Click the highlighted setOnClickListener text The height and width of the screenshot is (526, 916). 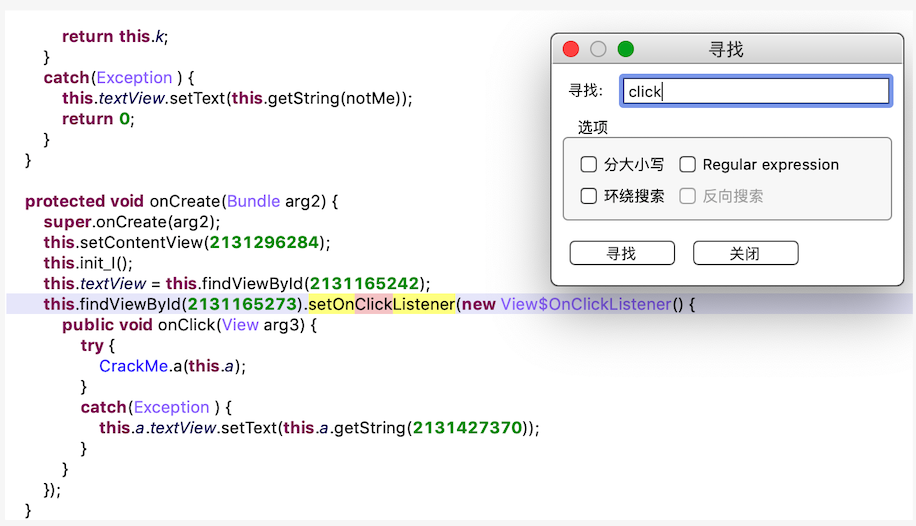point(381,304)
